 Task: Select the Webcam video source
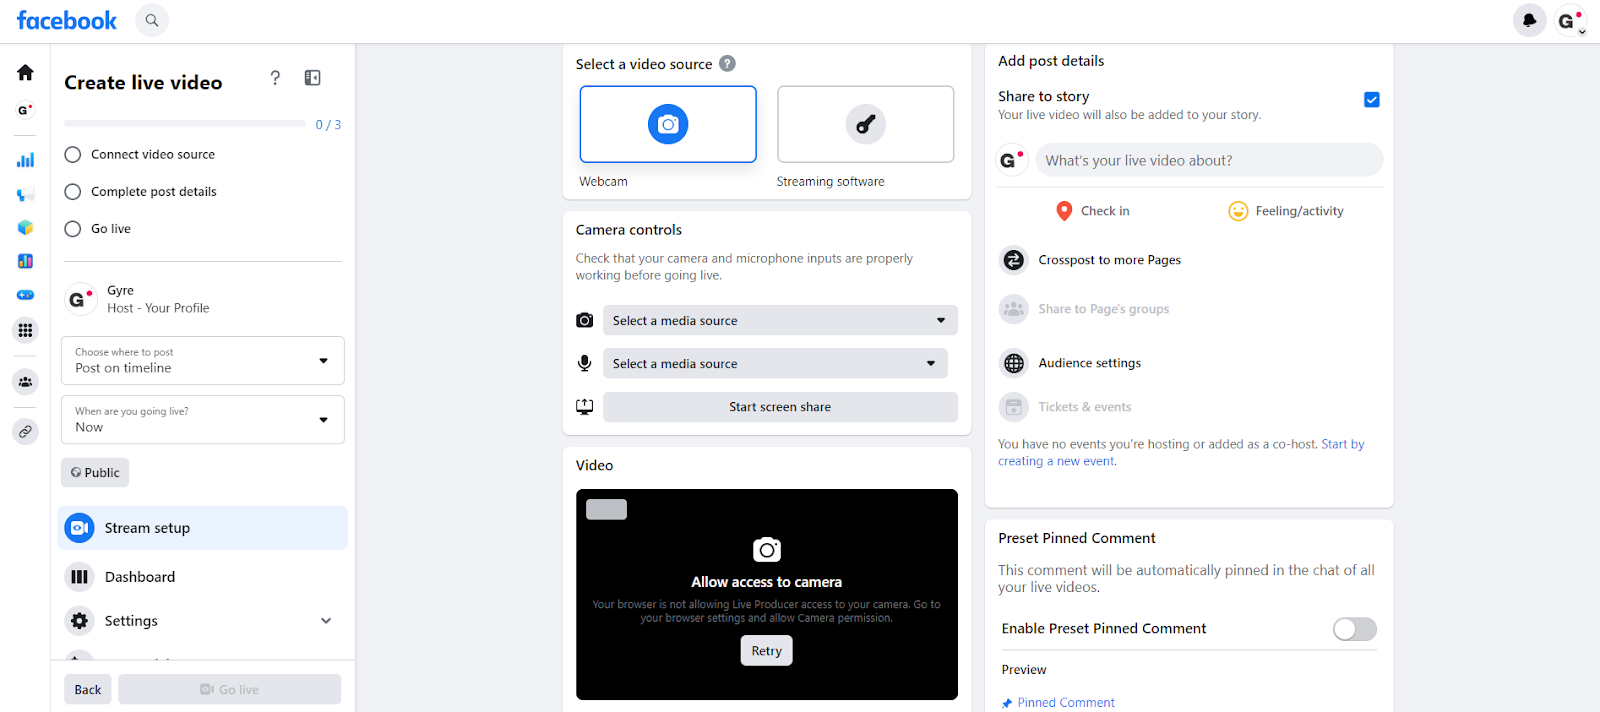tap(668, 124)
